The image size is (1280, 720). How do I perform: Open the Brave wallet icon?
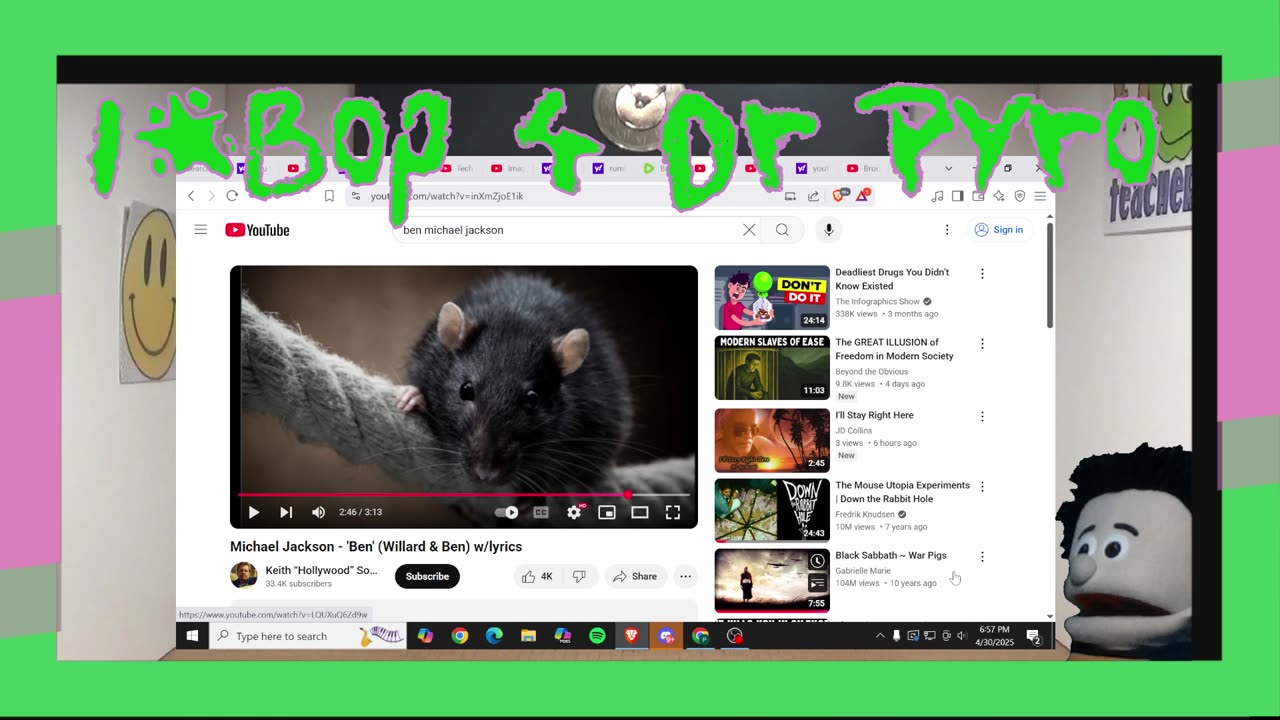tap(978, 196)
